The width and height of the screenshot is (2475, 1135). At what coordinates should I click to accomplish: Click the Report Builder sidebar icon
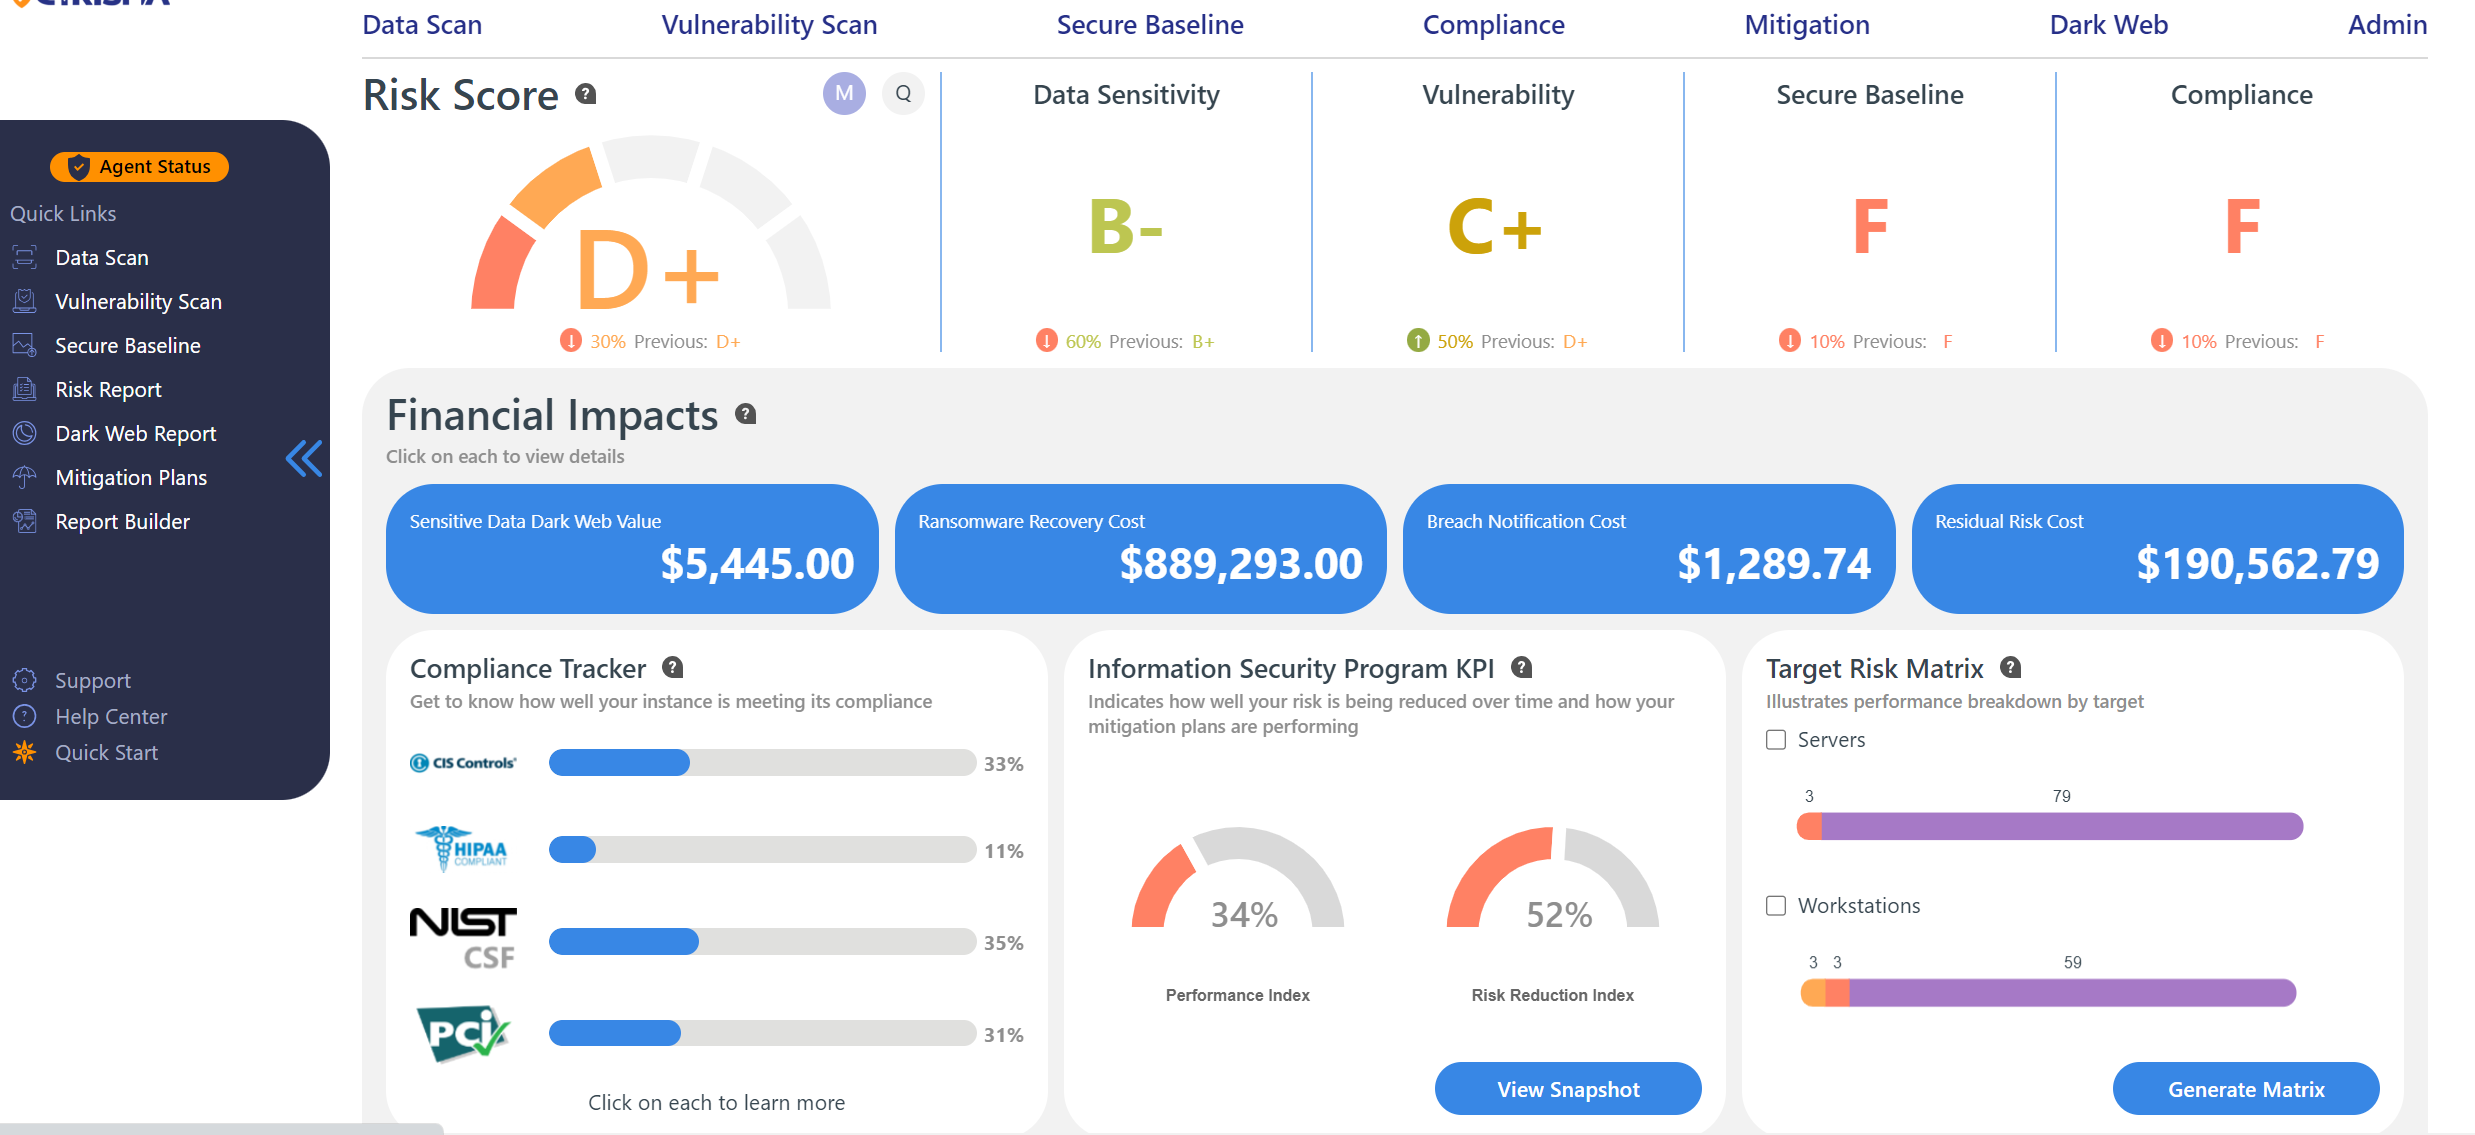(x=24, y=521)
